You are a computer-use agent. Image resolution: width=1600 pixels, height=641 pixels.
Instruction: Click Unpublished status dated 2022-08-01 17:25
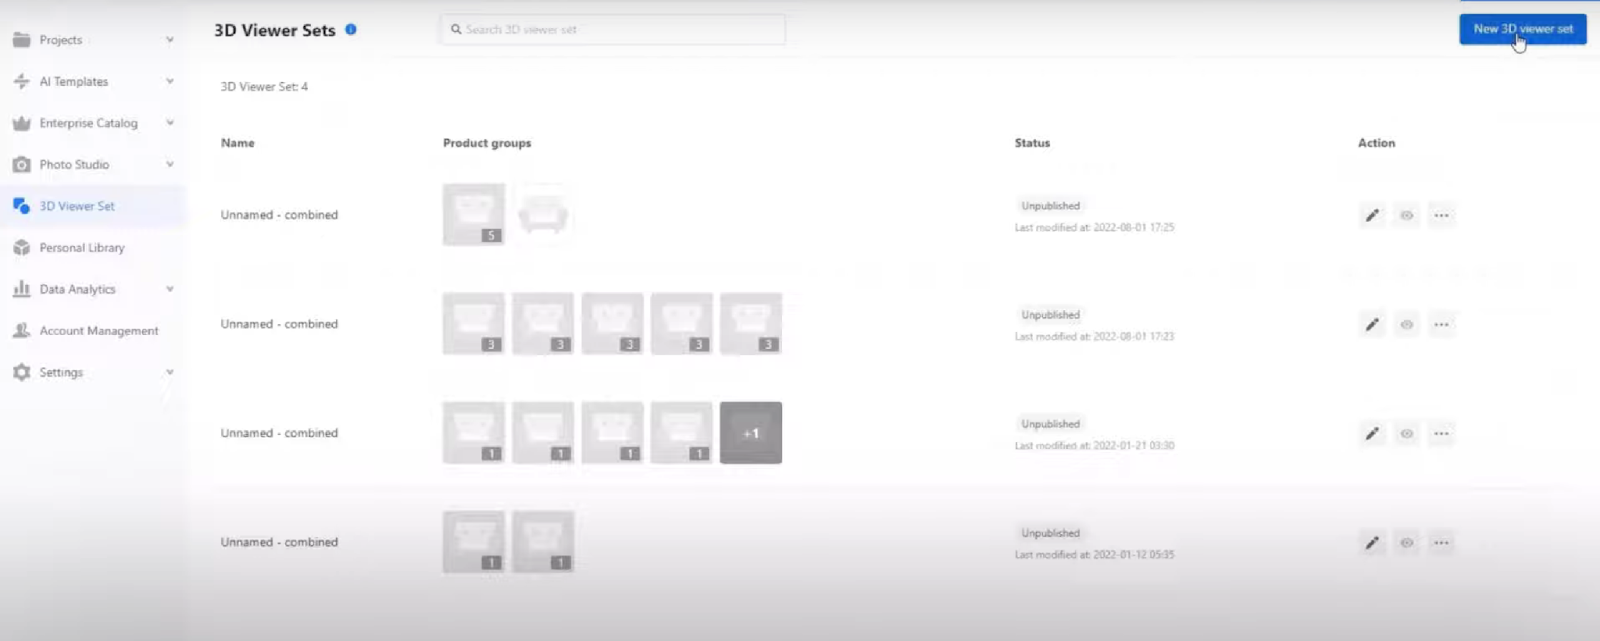pyautogui.click(x=1050, y=206)
